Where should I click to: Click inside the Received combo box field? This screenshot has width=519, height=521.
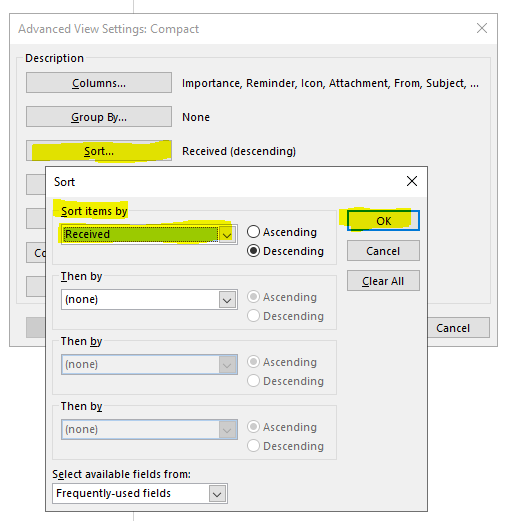coord(140,234)
